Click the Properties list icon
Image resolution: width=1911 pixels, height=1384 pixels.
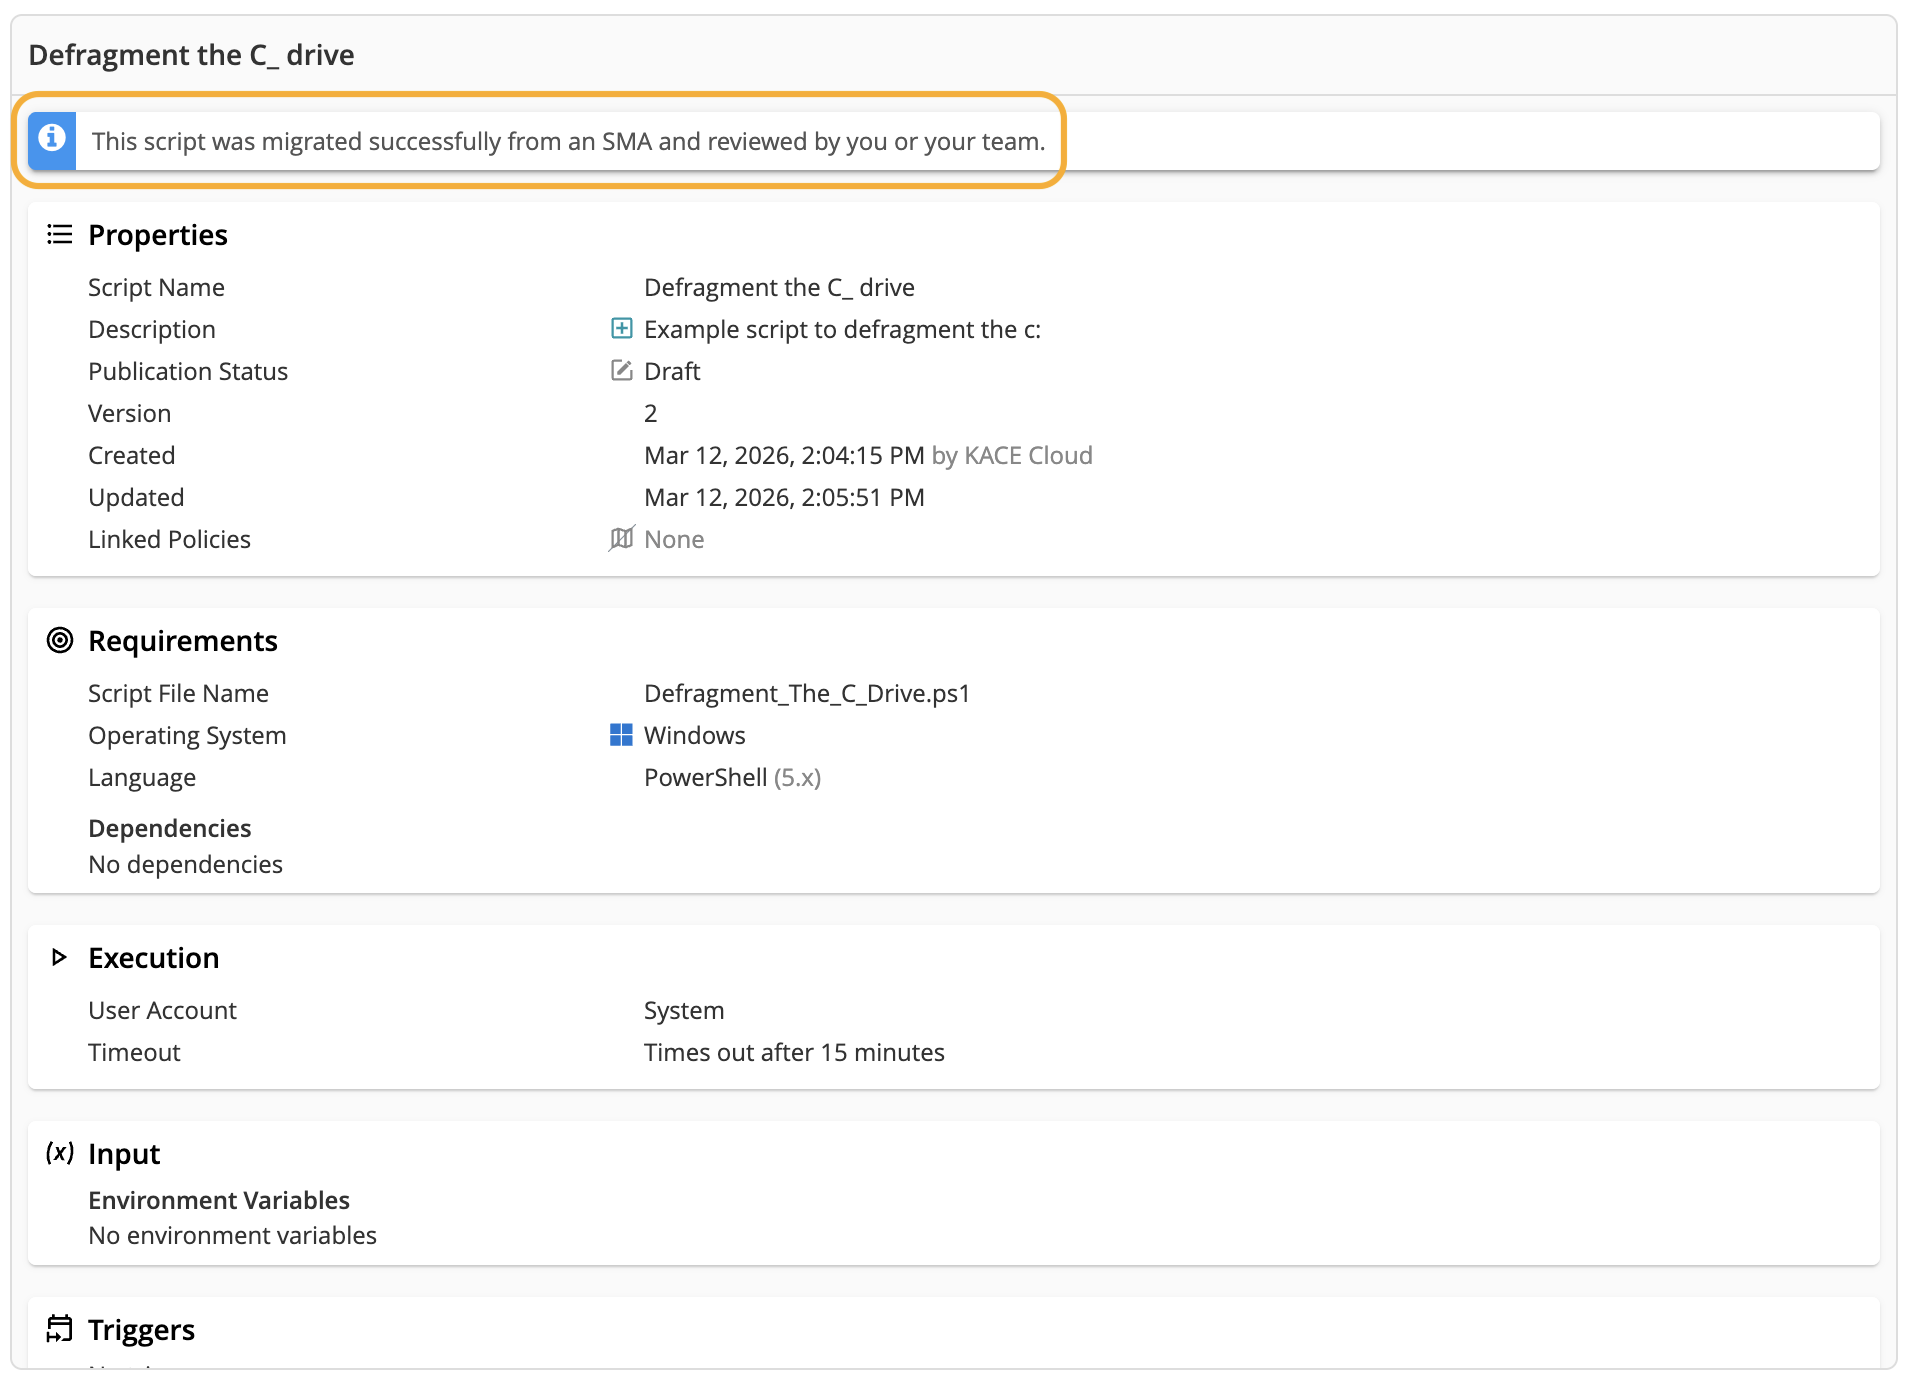click(60, 235)
